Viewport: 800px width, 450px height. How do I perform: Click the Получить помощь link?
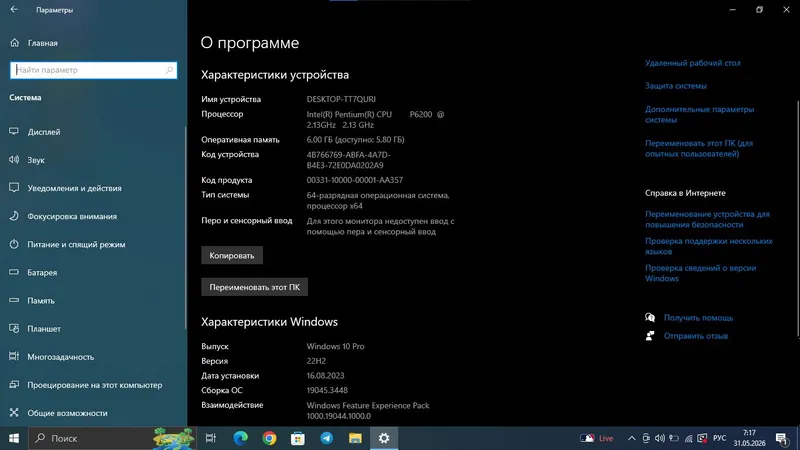[698, 317]
